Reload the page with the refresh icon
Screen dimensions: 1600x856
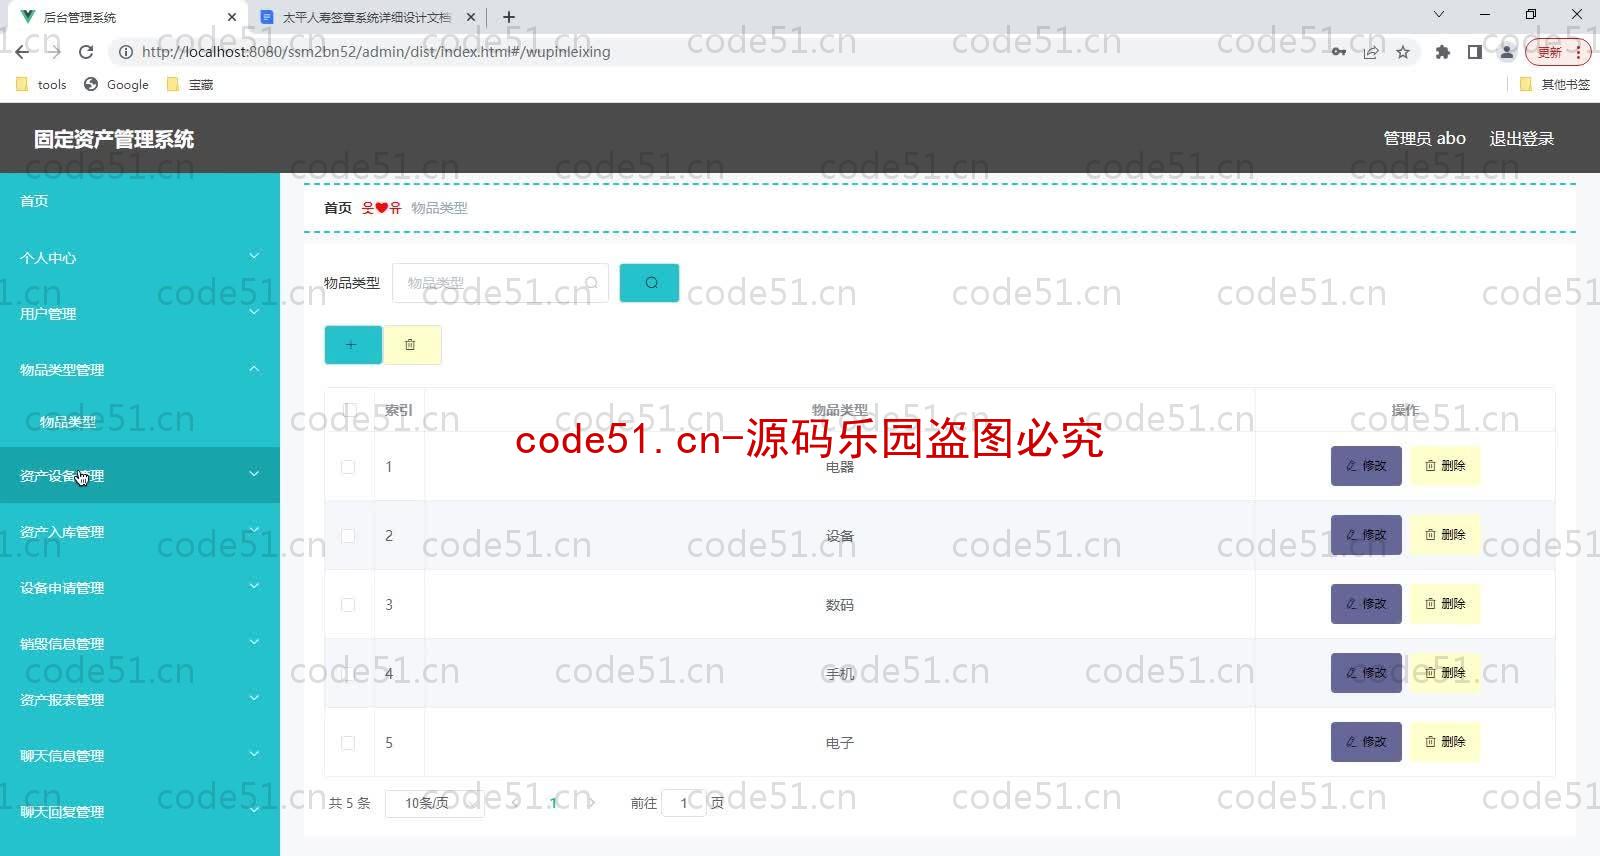(86, 52)
